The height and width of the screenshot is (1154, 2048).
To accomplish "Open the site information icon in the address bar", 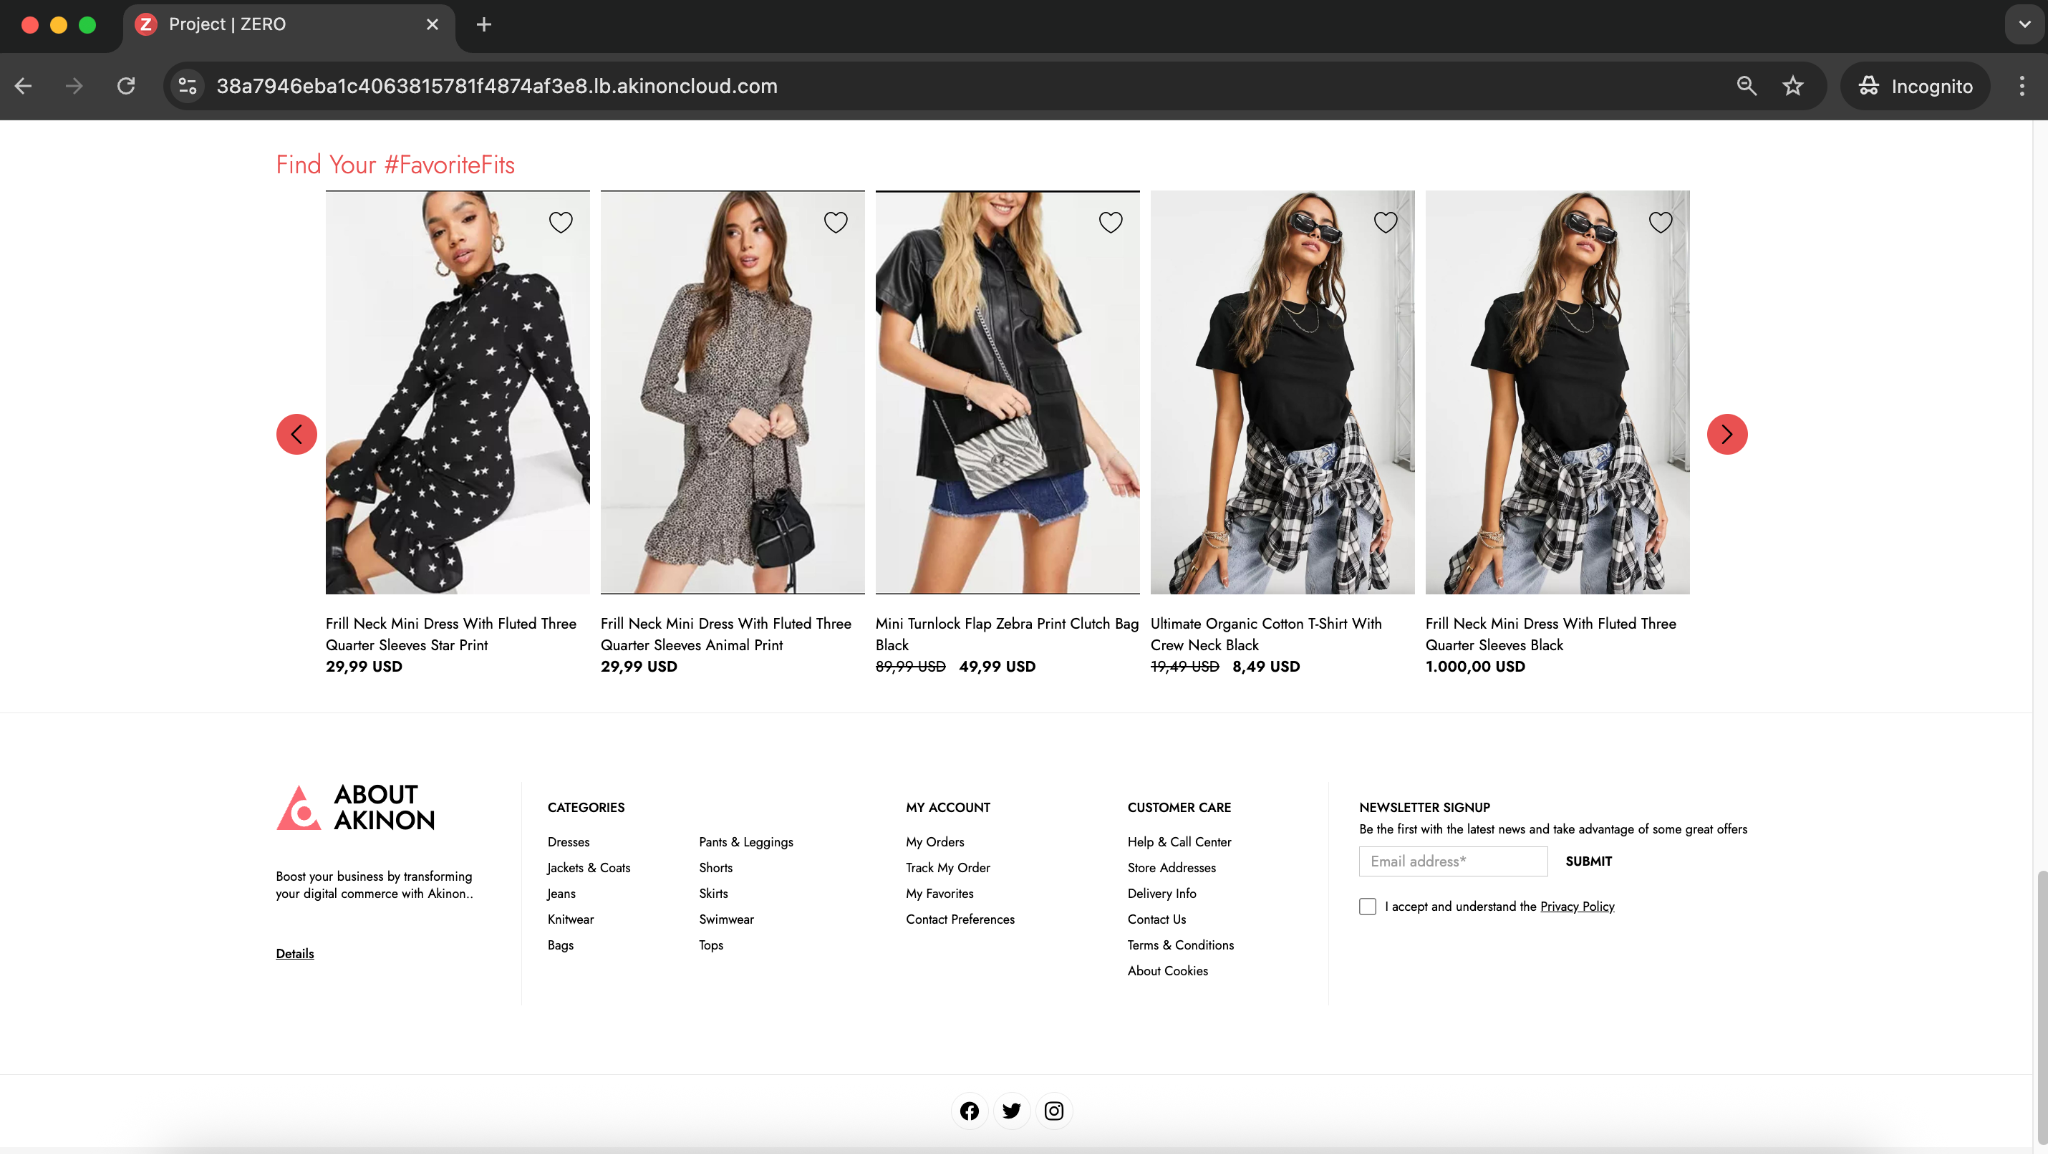I will tap(187, 86).
